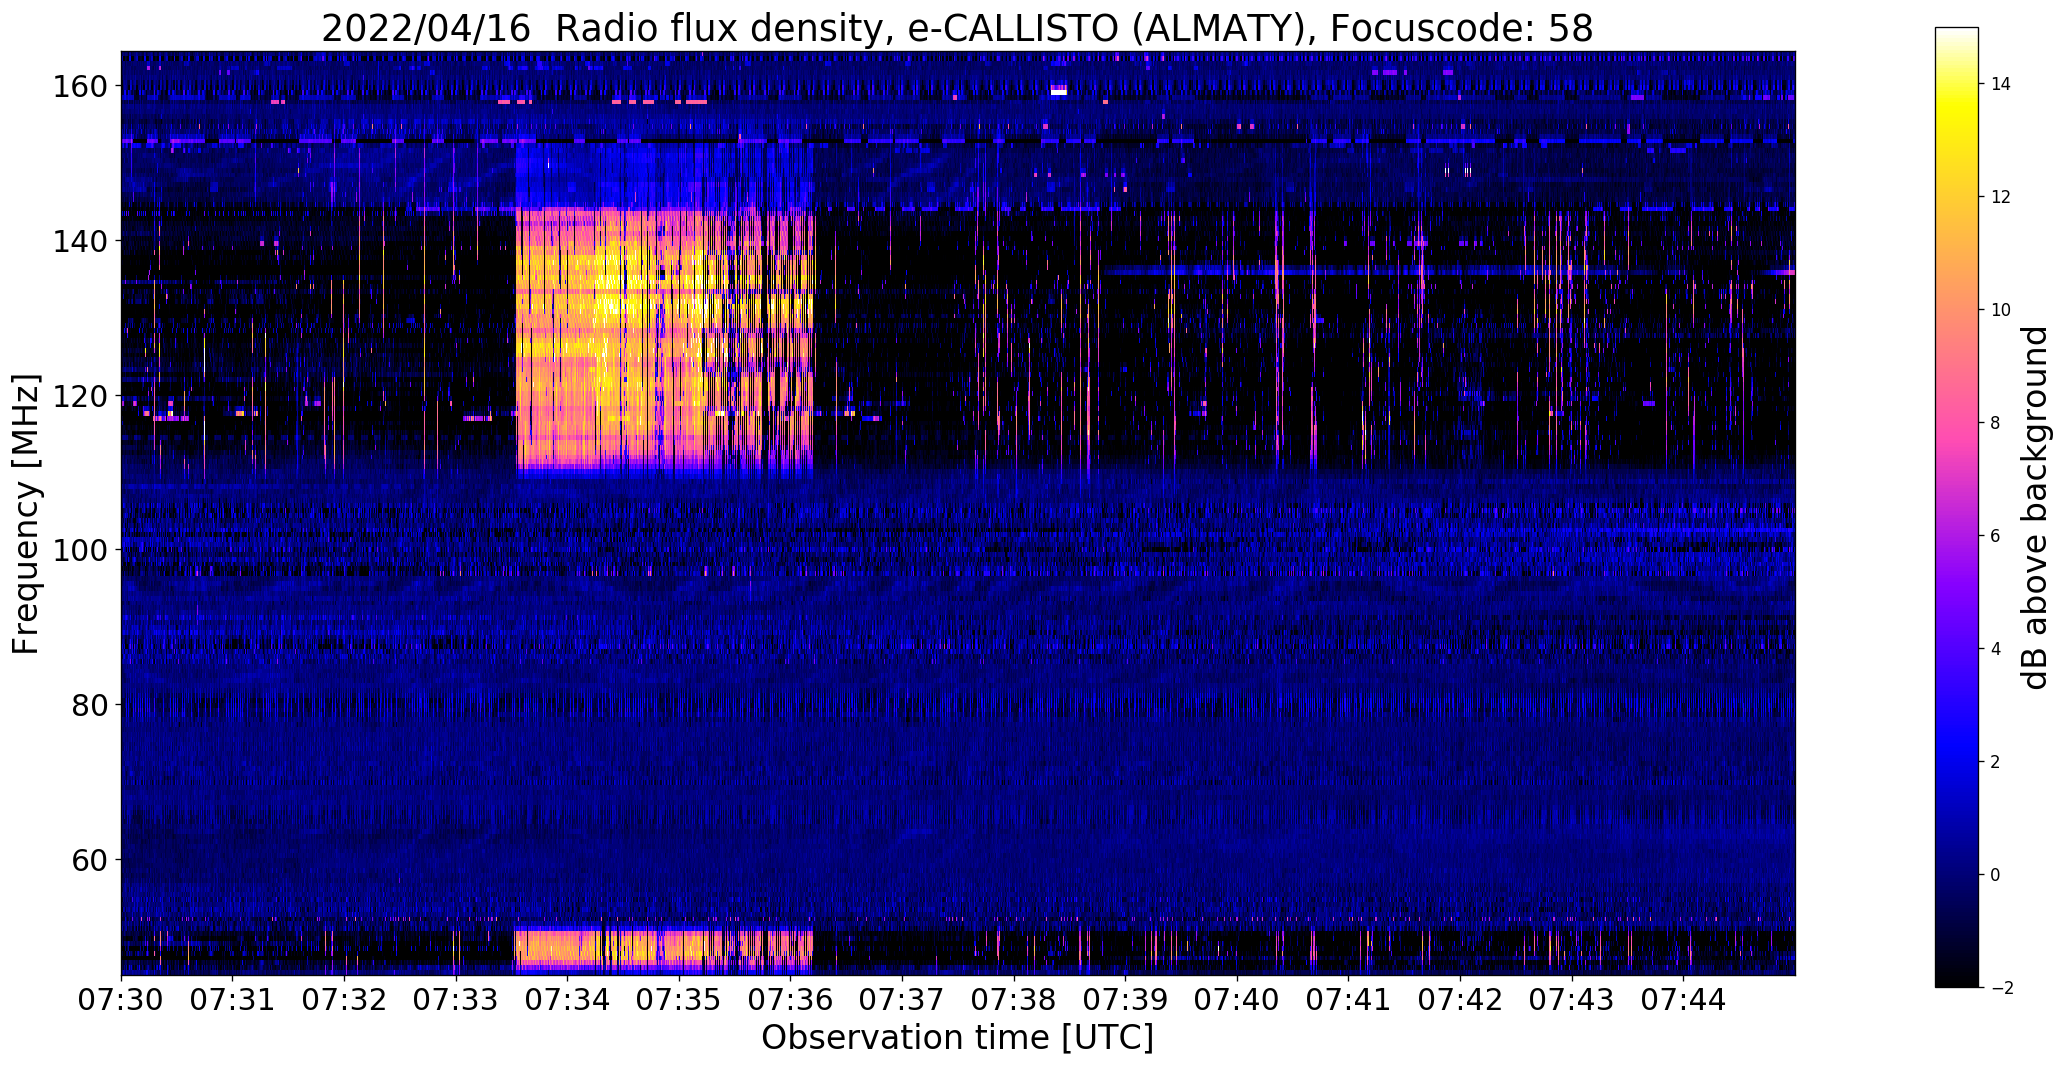Screen dimensions: 2066x1067
Task: Click the 07:44 time tick label
Action: click(x=1684, y=1000)
